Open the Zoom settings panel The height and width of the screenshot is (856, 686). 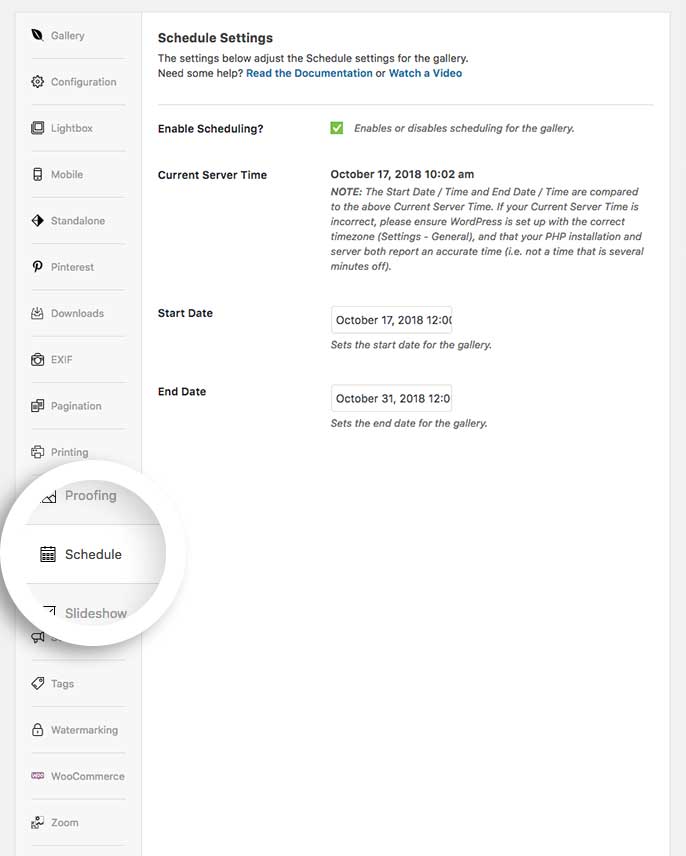[62, 822]
